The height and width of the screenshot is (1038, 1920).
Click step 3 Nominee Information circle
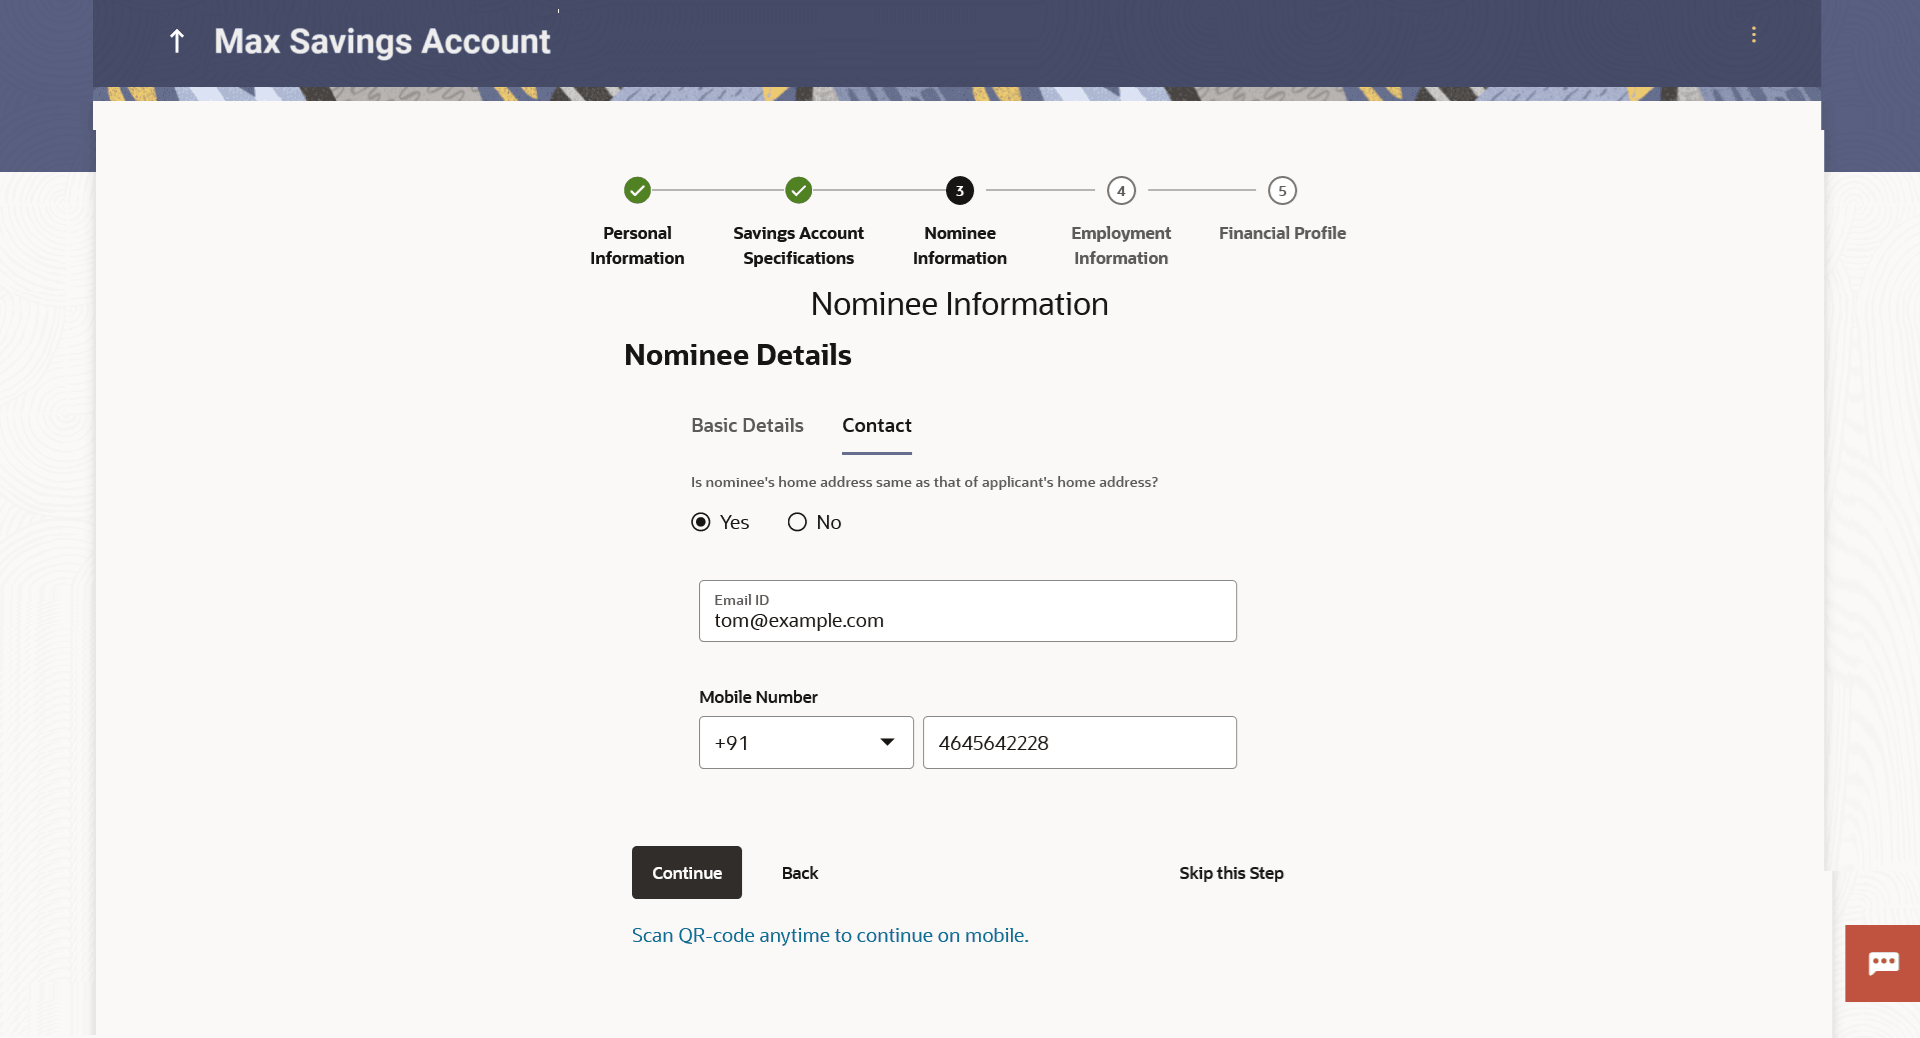960,190
